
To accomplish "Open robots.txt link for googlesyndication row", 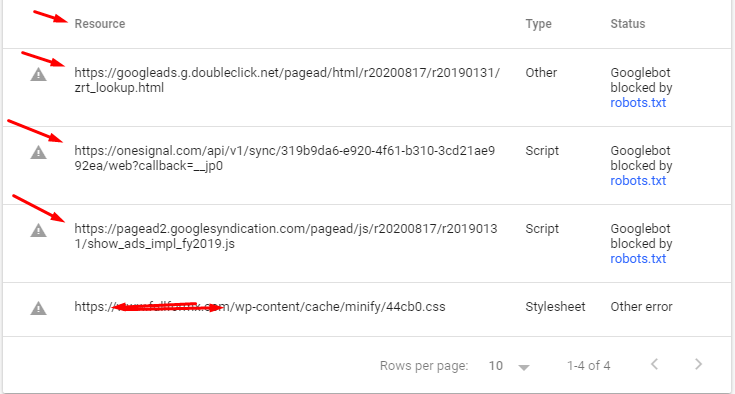I will click(638, 259).
